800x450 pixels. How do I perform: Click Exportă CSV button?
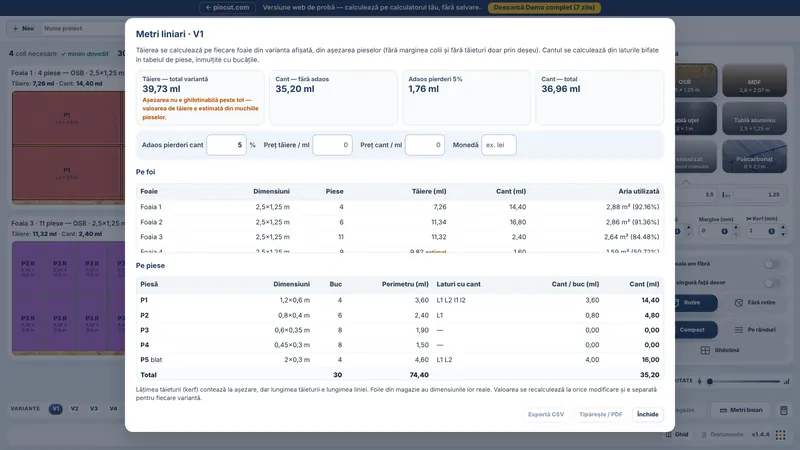point(546,414)
